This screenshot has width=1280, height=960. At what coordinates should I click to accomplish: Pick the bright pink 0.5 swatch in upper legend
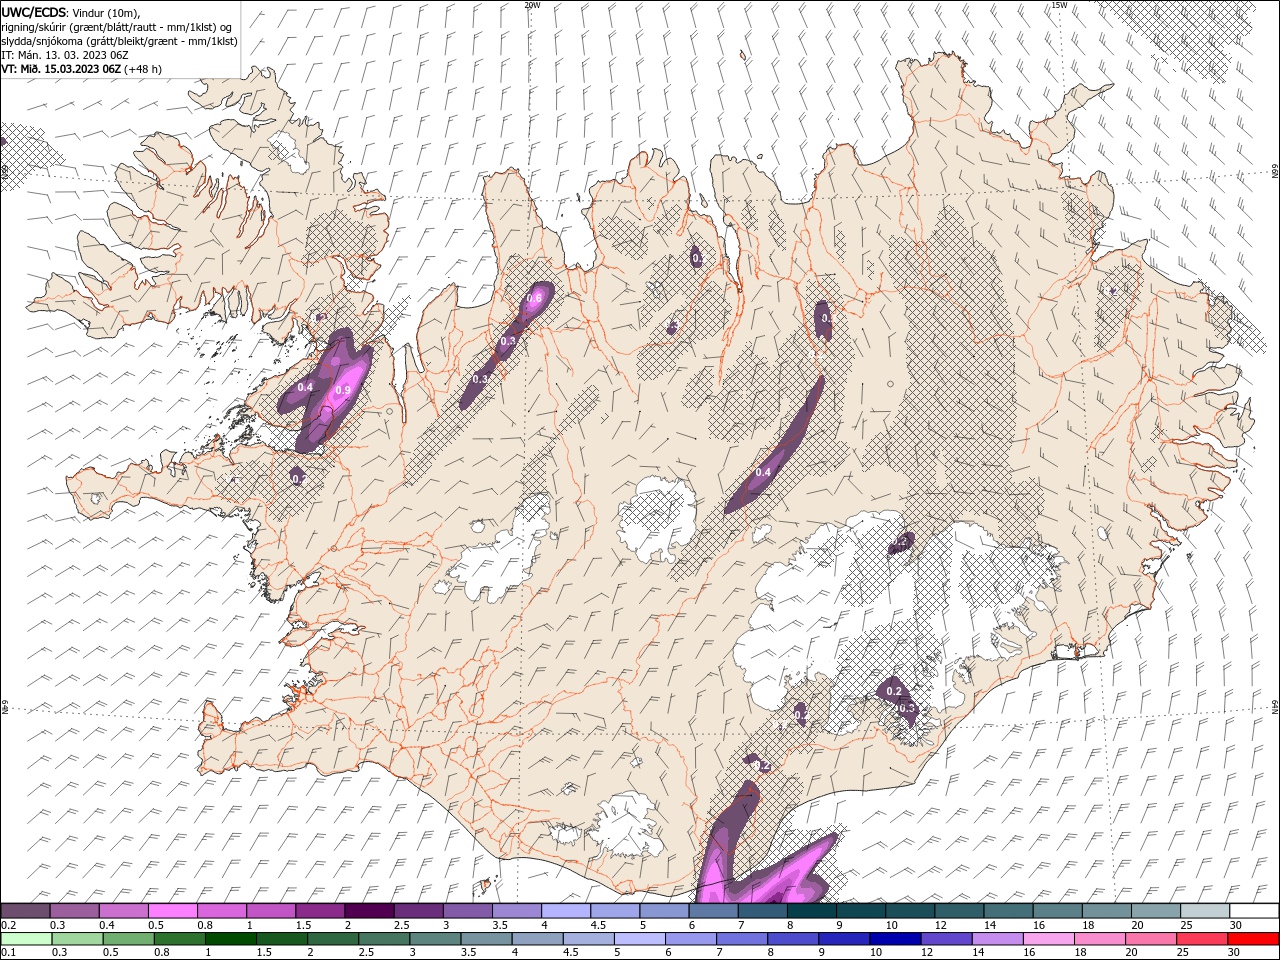point(172,911)
